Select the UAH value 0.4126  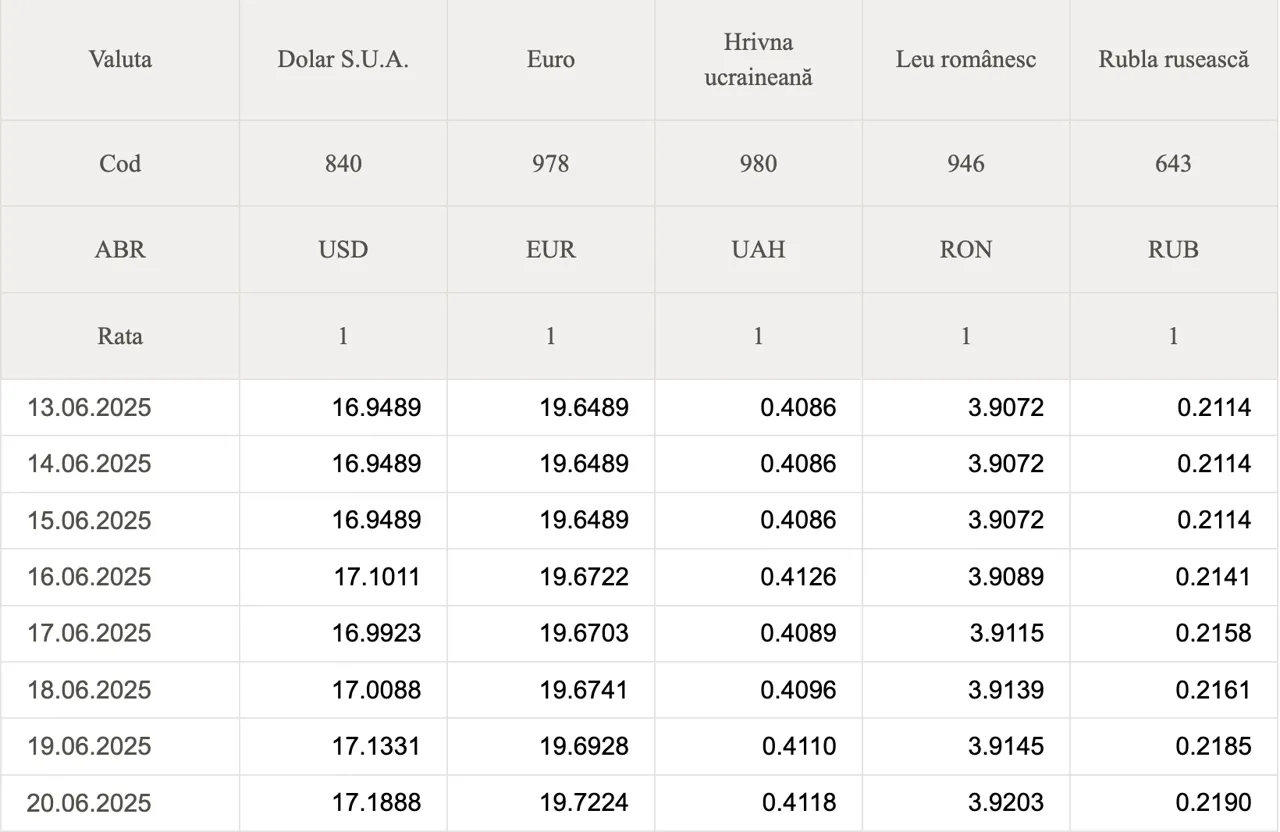click(797, 577)
